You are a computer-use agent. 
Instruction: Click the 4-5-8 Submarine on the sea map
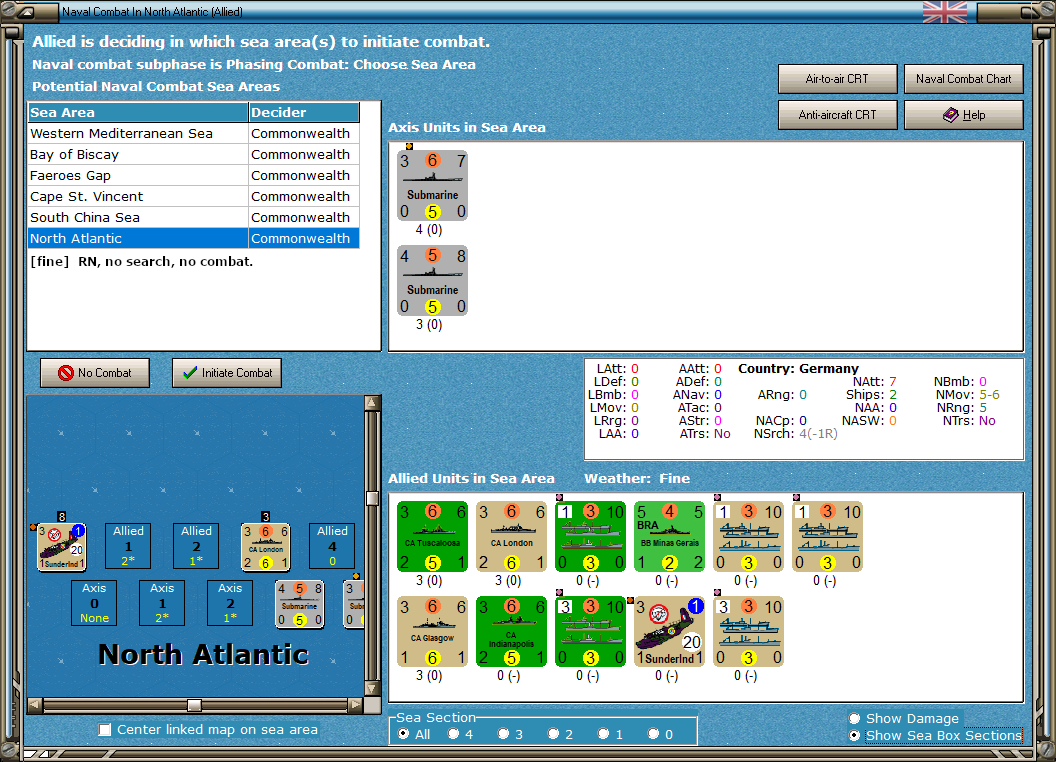pyautogui.click(x=300, y=604)
